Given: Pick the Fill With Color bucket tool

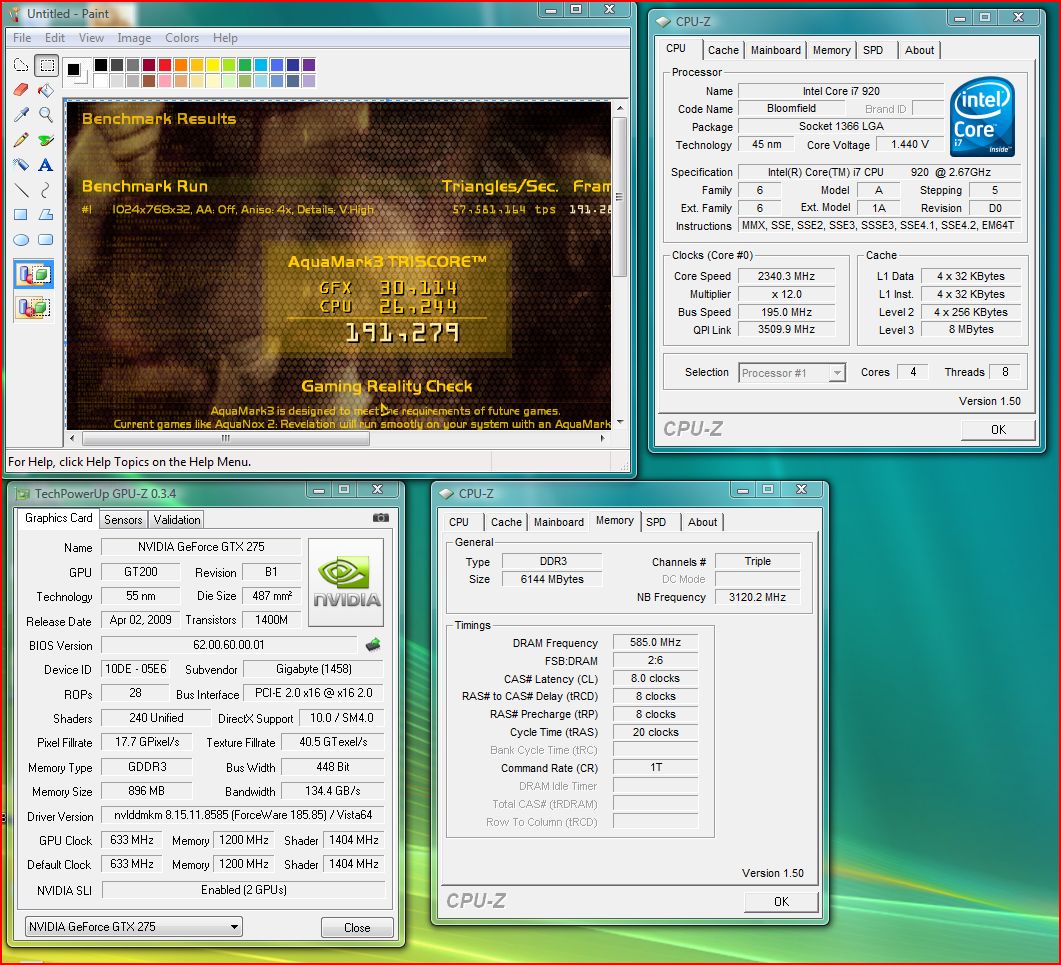Looking at the screenshot, I should [46, 90].
